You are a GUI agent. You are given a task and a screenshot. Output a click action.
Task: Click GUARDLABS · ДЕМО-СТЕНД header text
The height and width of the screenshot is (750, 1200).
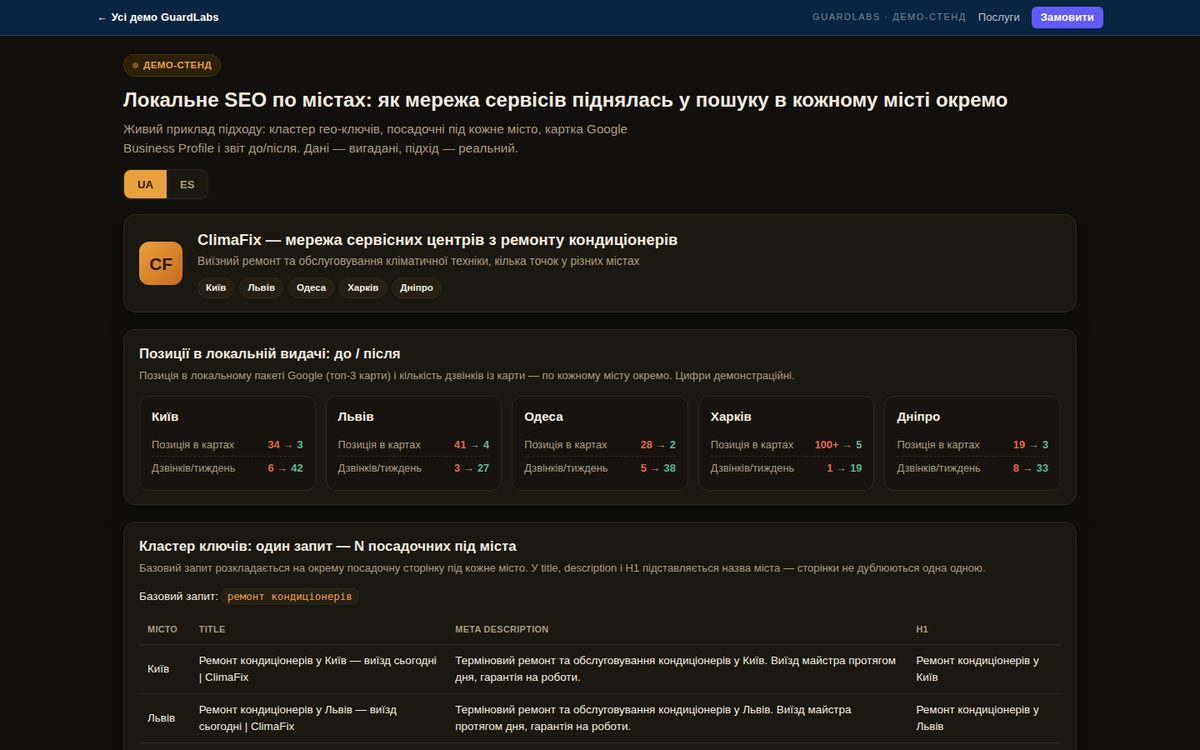(x=889, y=17)
